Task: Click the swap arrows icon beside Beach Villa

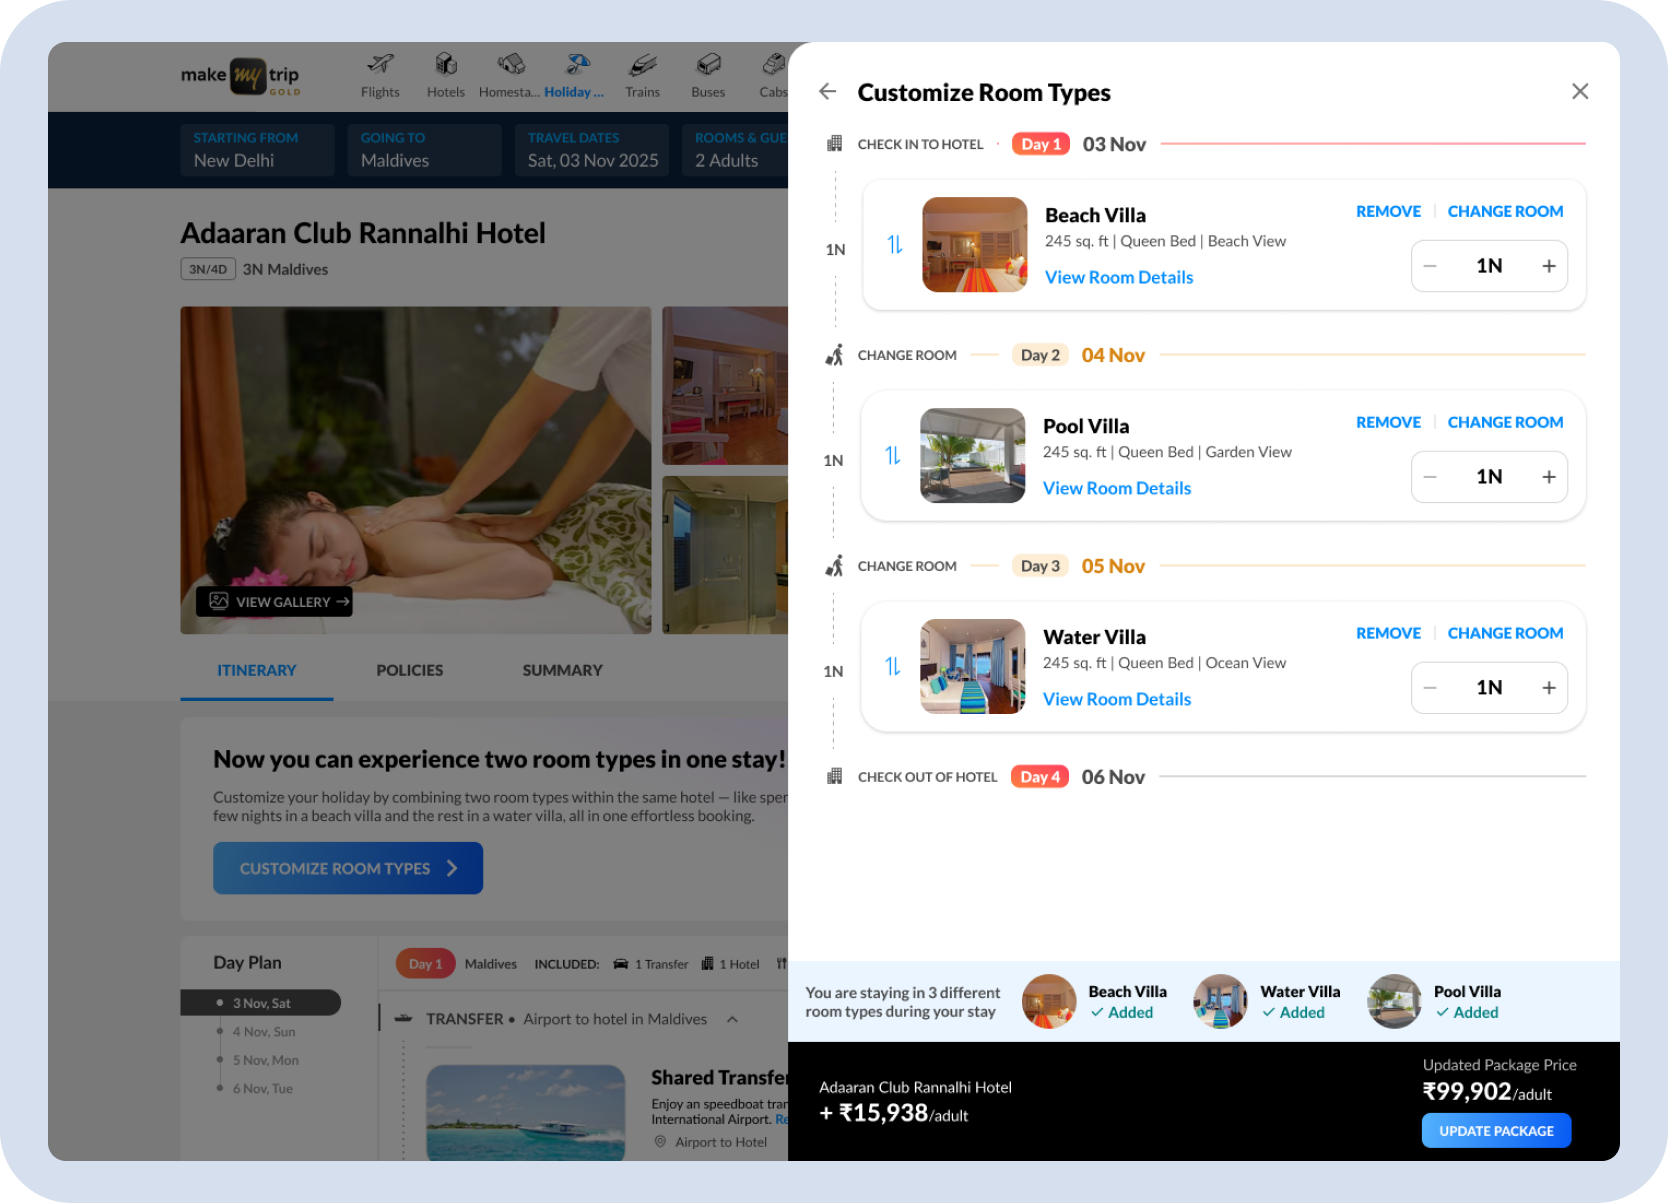Action: (x=895, y=244)
